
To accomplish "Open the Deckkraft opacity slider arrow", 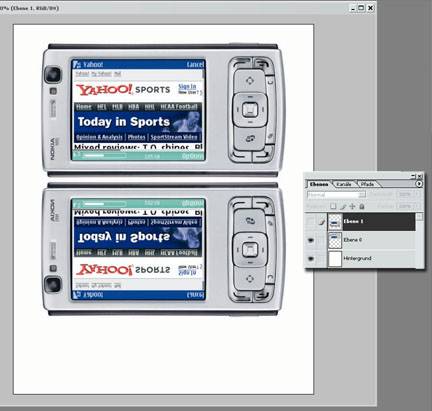I will click(x=417, y=194).
